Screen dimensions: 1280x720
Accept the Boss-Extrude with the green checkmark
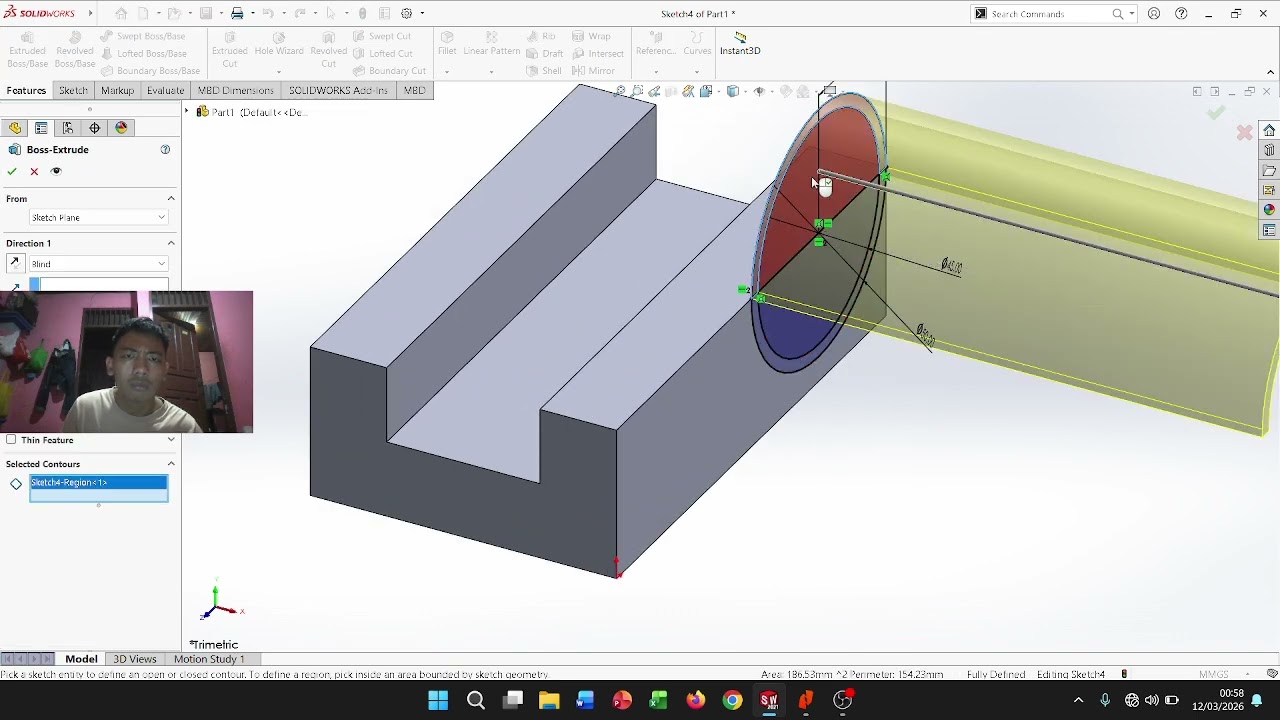pos(12,171)
